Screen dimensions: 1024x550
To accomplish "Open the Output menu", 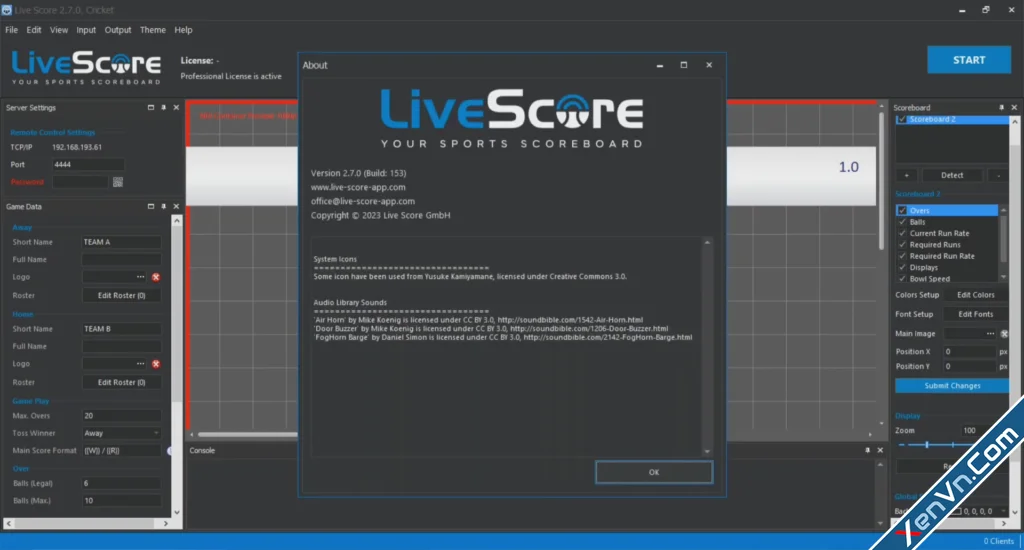I will [x=118, y=30].
